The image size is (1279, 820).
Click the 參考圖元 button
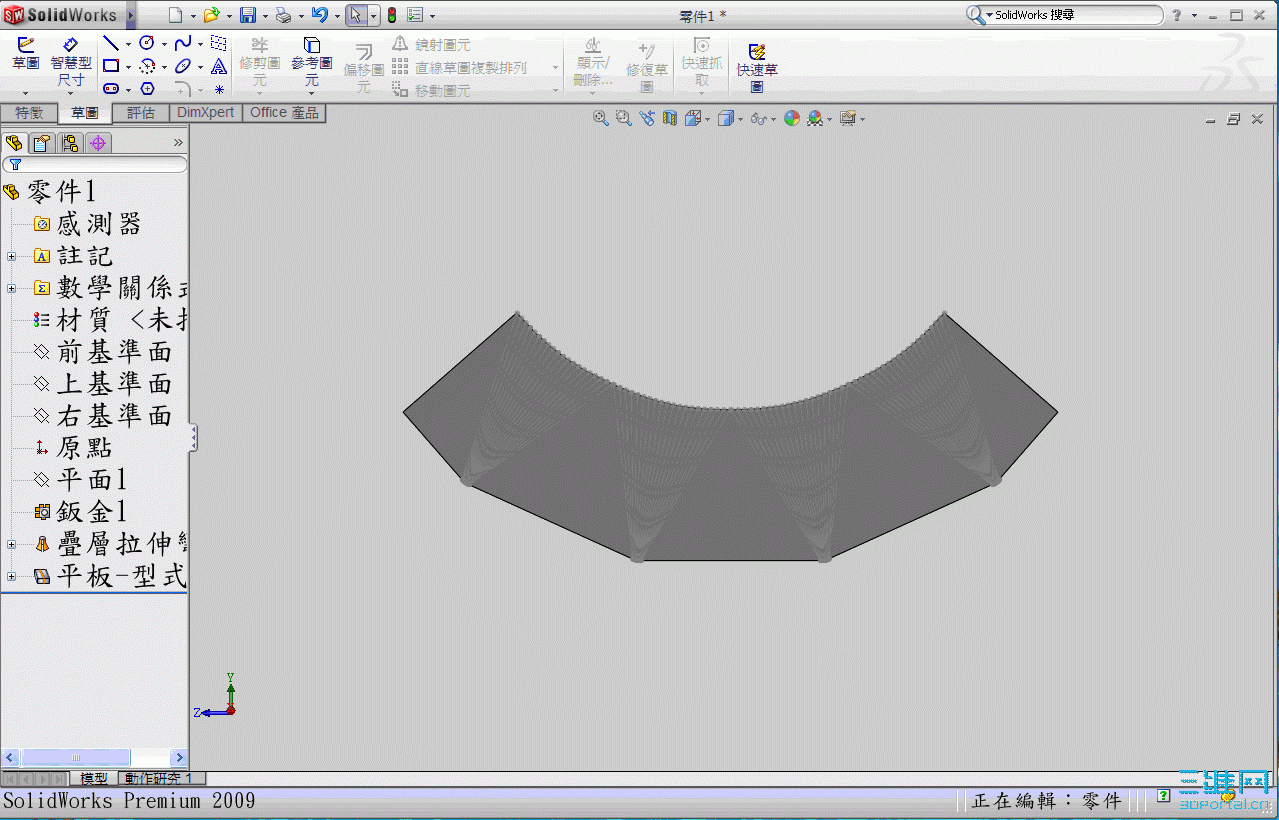311,62
